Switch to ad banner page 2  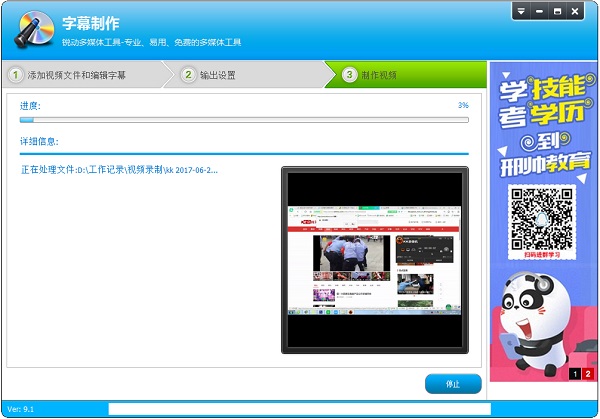588,373
